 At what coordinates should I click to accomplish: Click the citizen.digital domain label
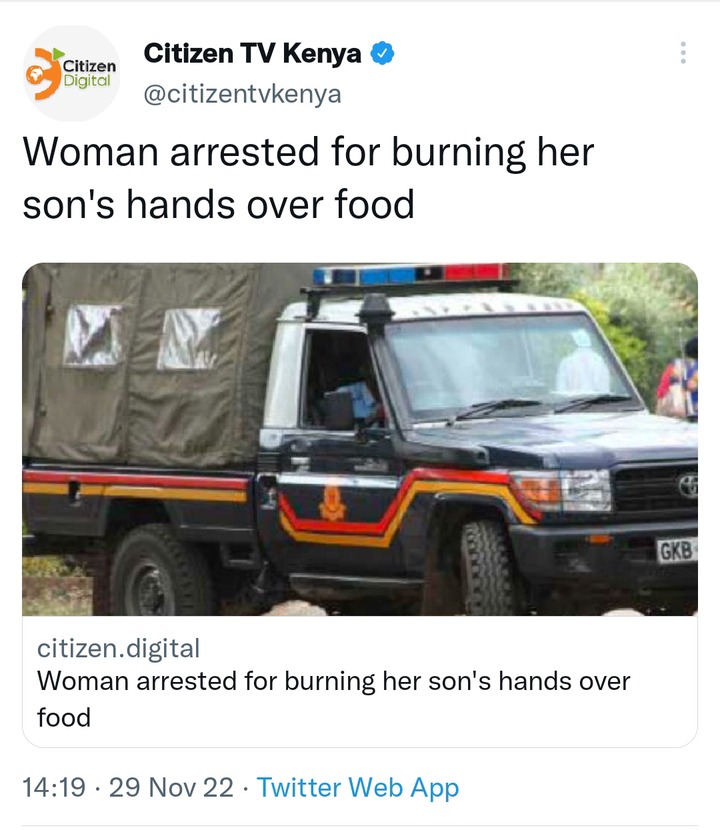pos(118,648)
